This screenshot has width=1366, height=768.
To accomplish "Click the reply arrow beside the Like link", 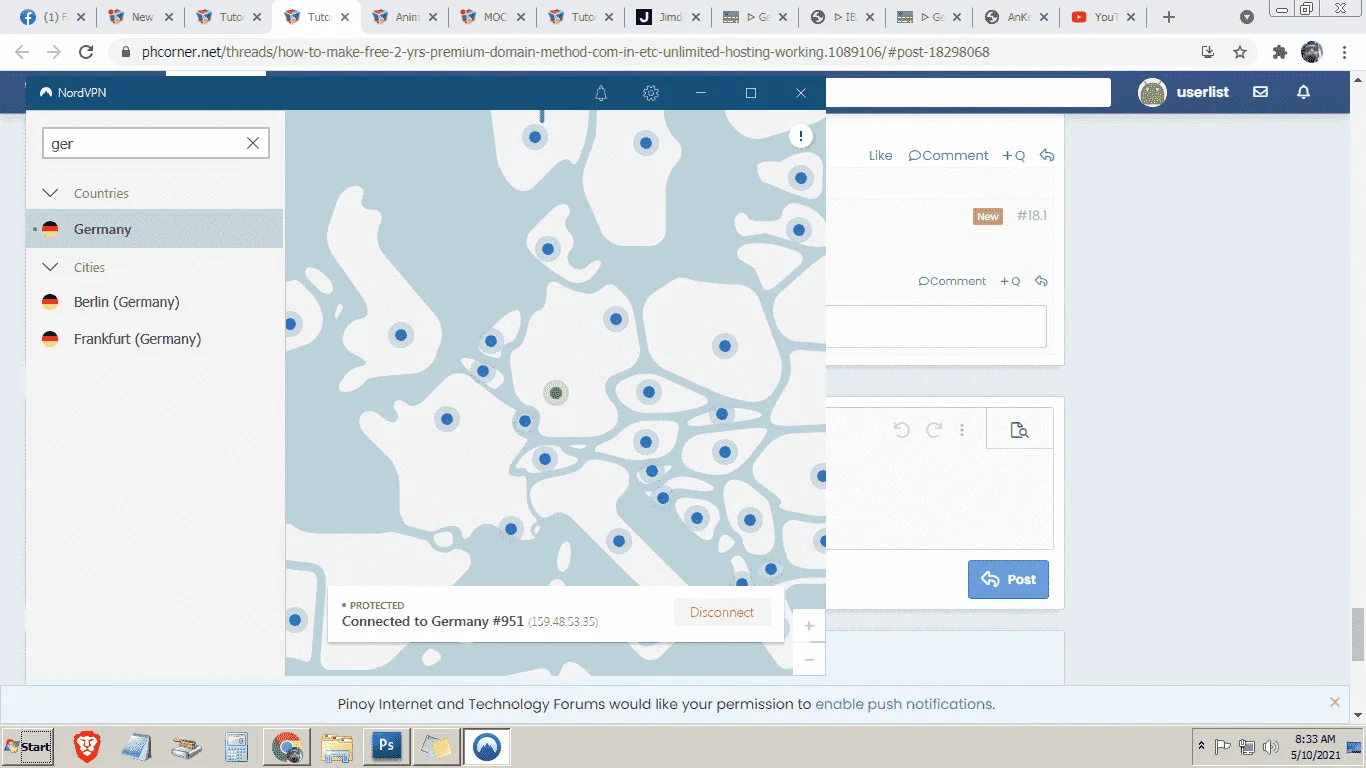I will point(1047,155).
